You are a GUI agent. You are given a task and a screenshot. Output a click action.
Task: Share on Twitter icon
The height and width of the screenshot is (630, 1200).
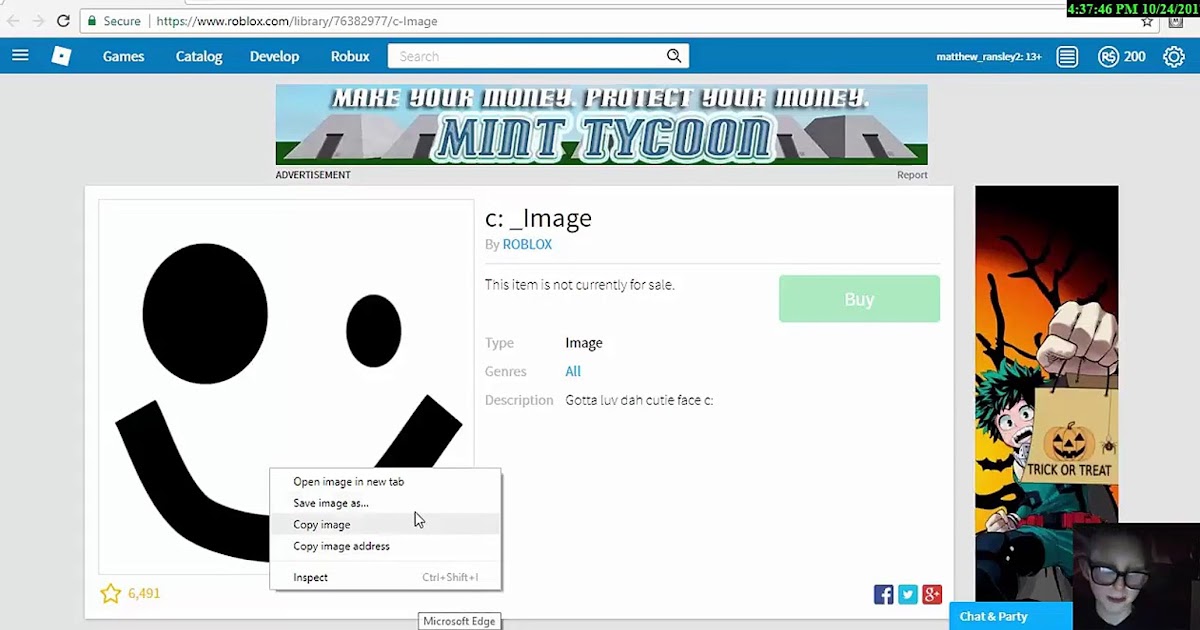[x=908, y=595]
